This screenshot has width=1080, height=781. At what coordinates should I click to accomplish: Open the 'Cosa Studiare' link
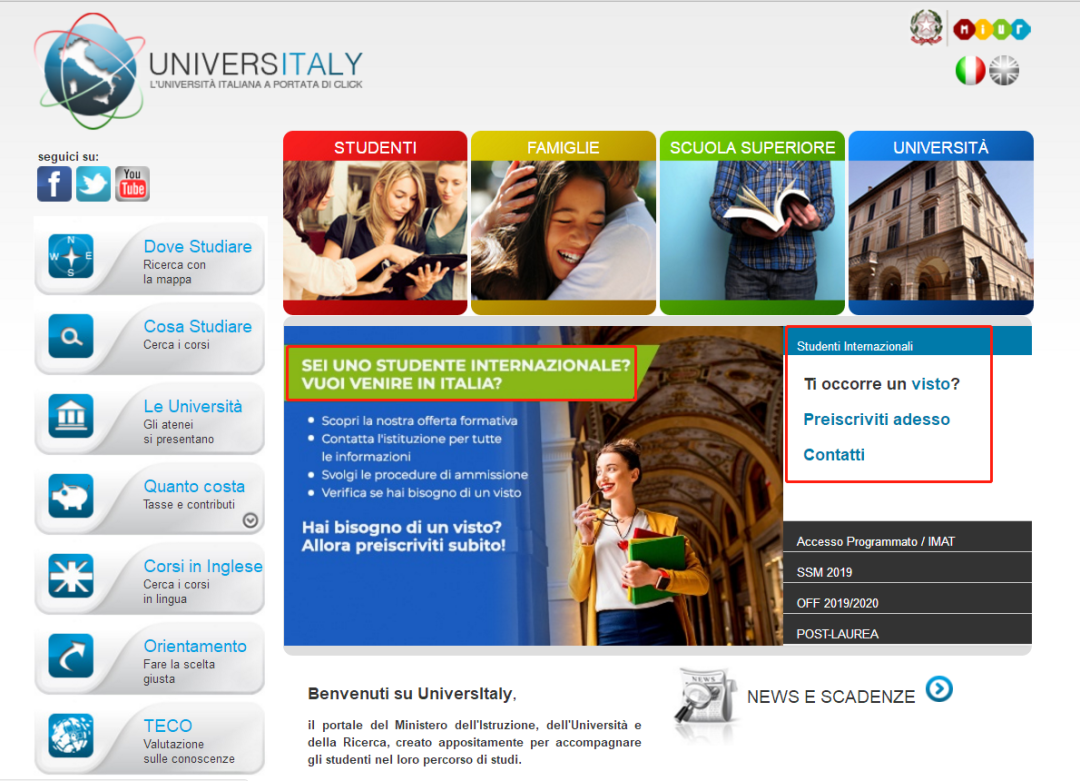click(198, 326)
